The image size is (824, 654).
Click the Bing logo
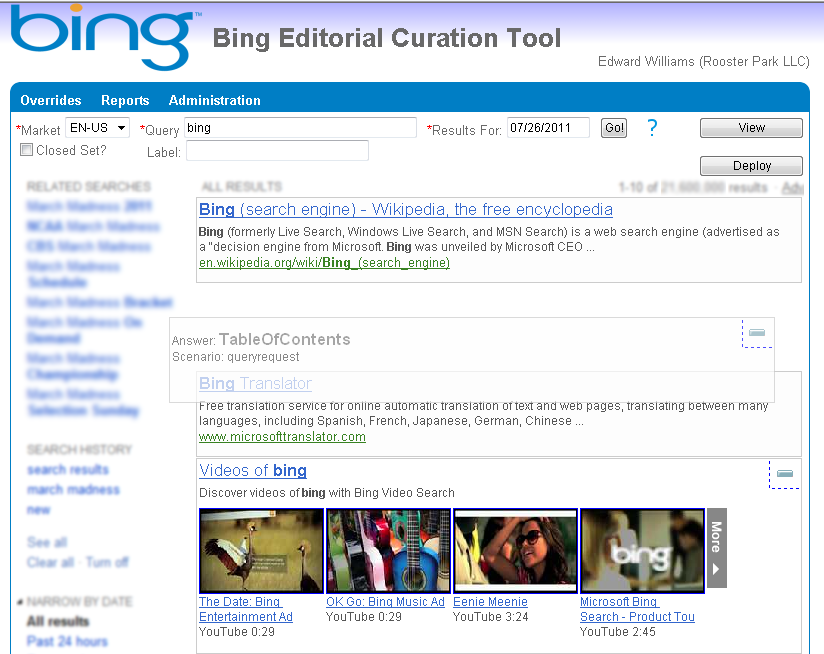click(105, 37)
